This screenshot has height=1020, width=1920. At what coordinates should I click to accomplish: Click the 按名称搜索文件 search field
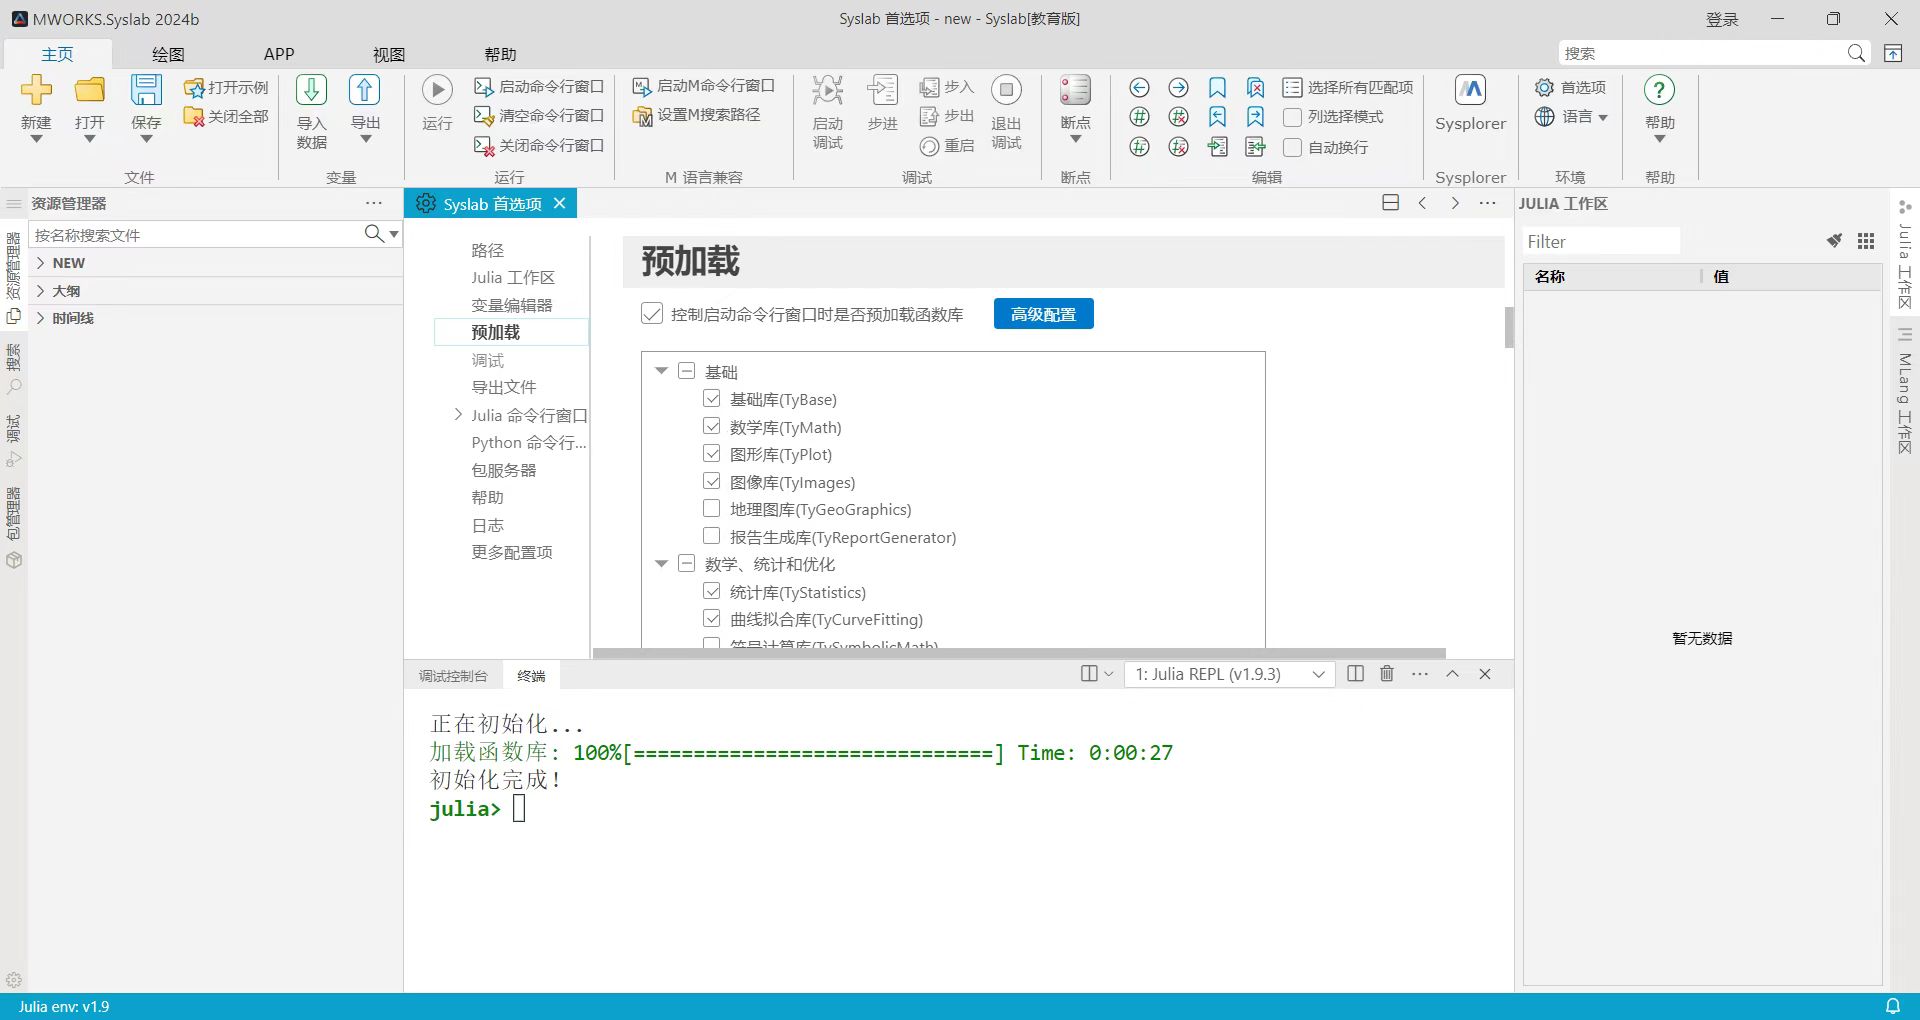196,234
